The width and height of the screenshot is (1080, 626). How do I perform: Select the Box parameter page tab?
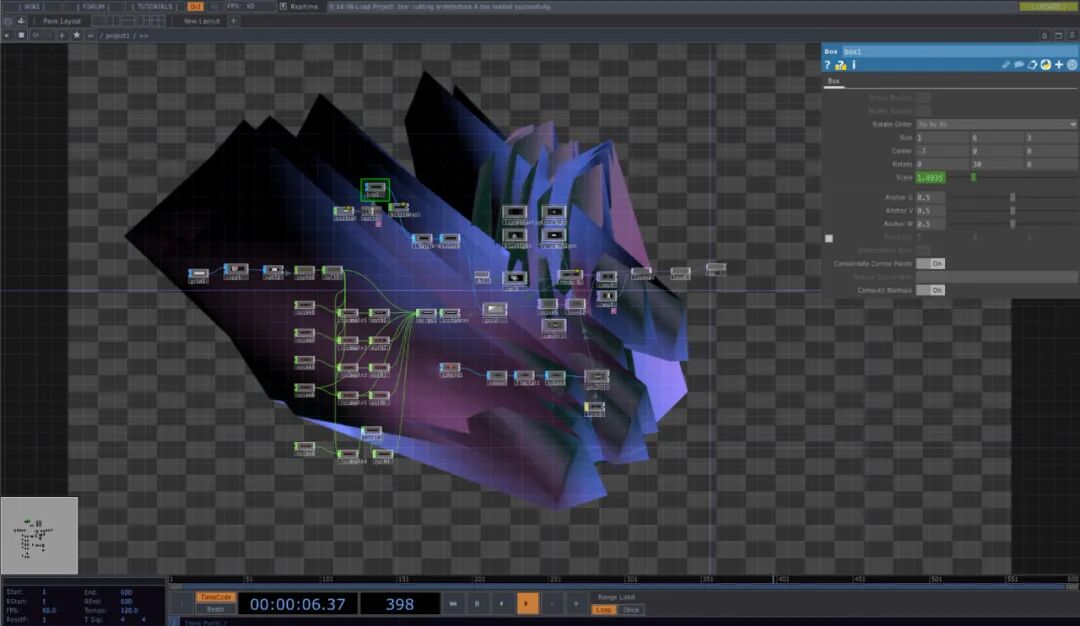(x=833, y=81)
